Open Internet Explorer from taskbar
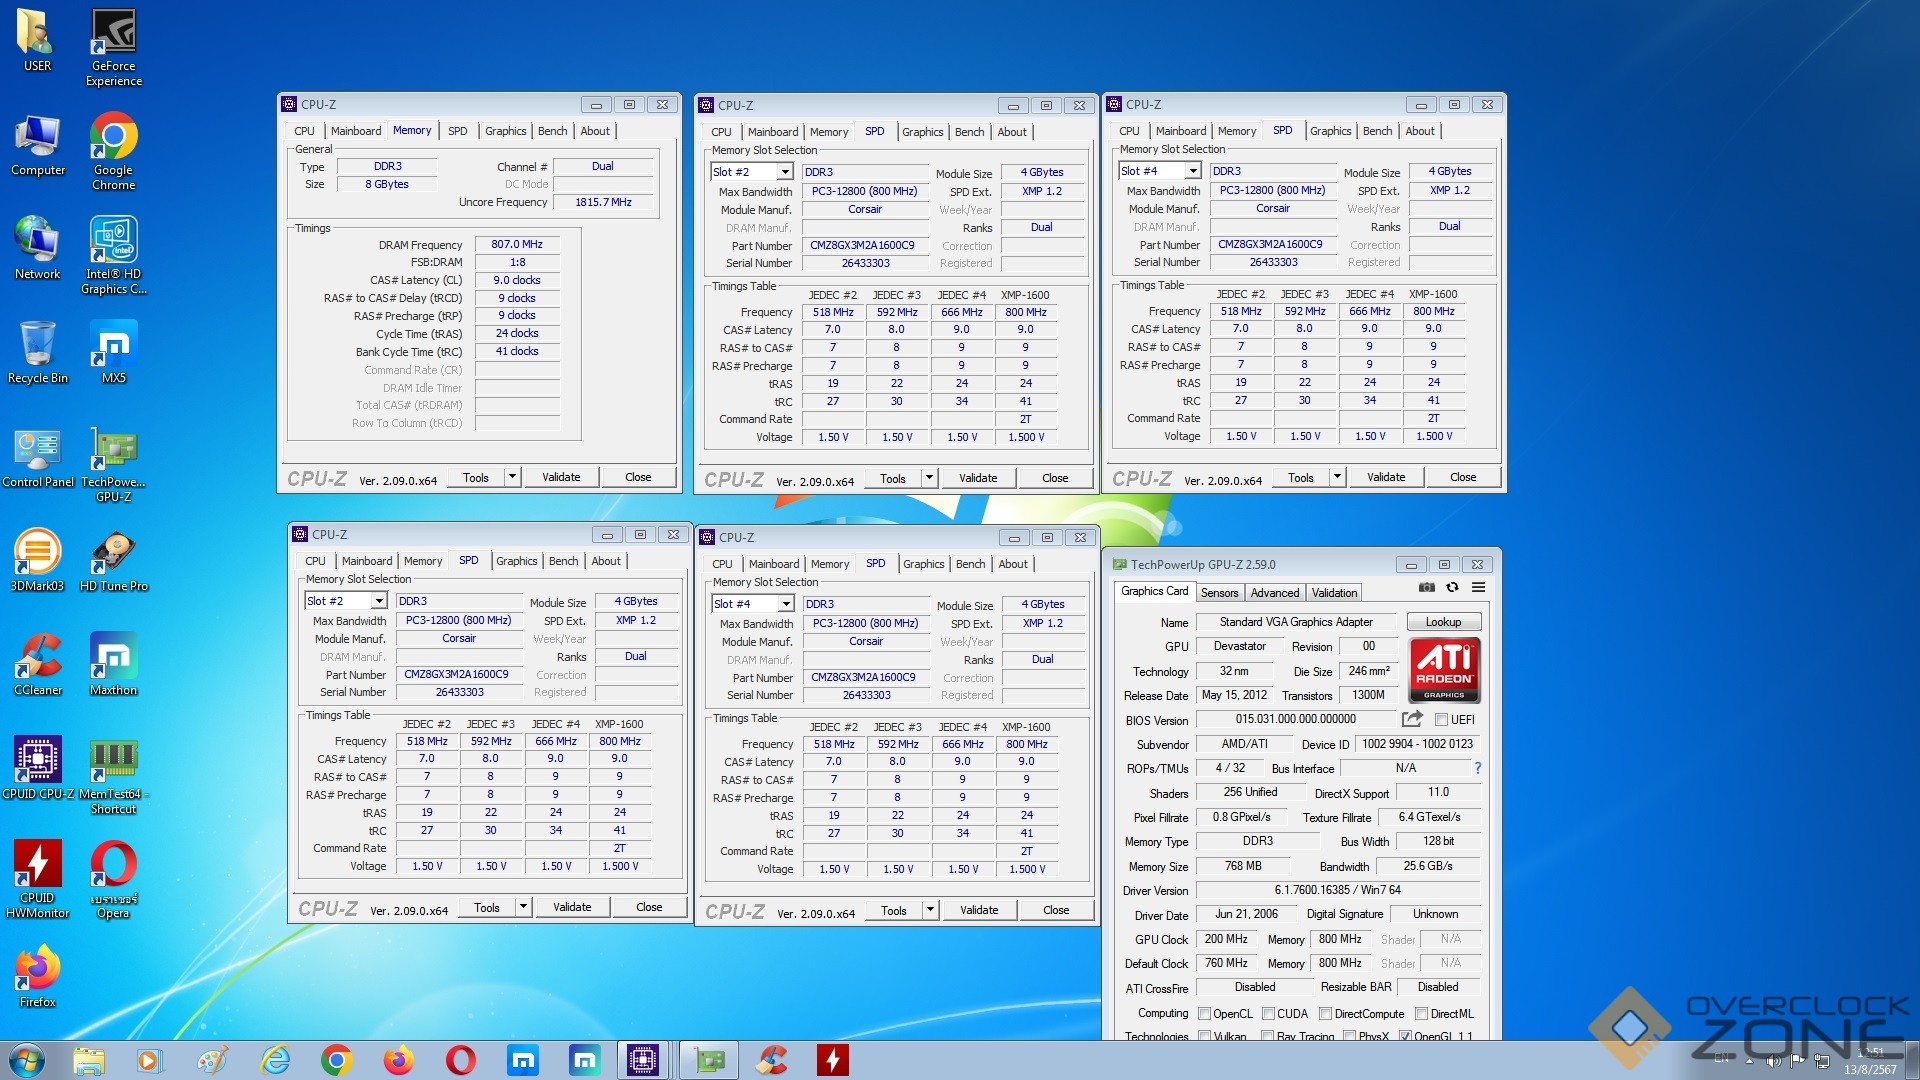Image resolution: width=1920 pixels, height=1080 pixels. pyautogui.click(x=275, y=1060)
